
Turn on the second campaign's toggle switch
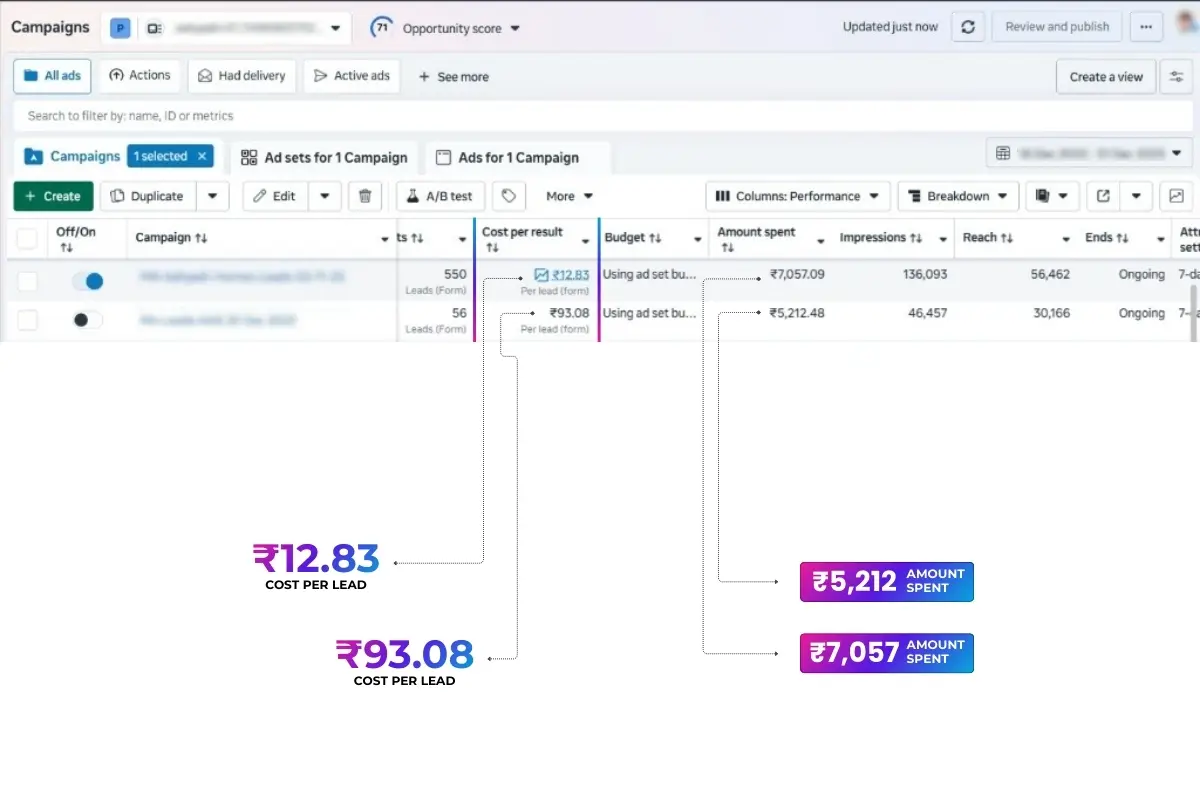88,320
